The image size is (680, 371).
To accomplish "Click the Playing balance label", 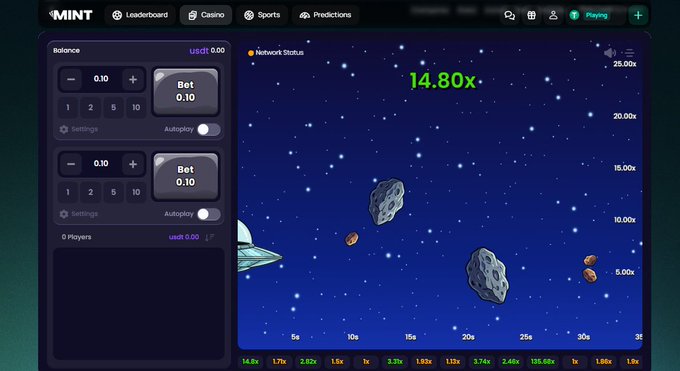I will point(596,15).
